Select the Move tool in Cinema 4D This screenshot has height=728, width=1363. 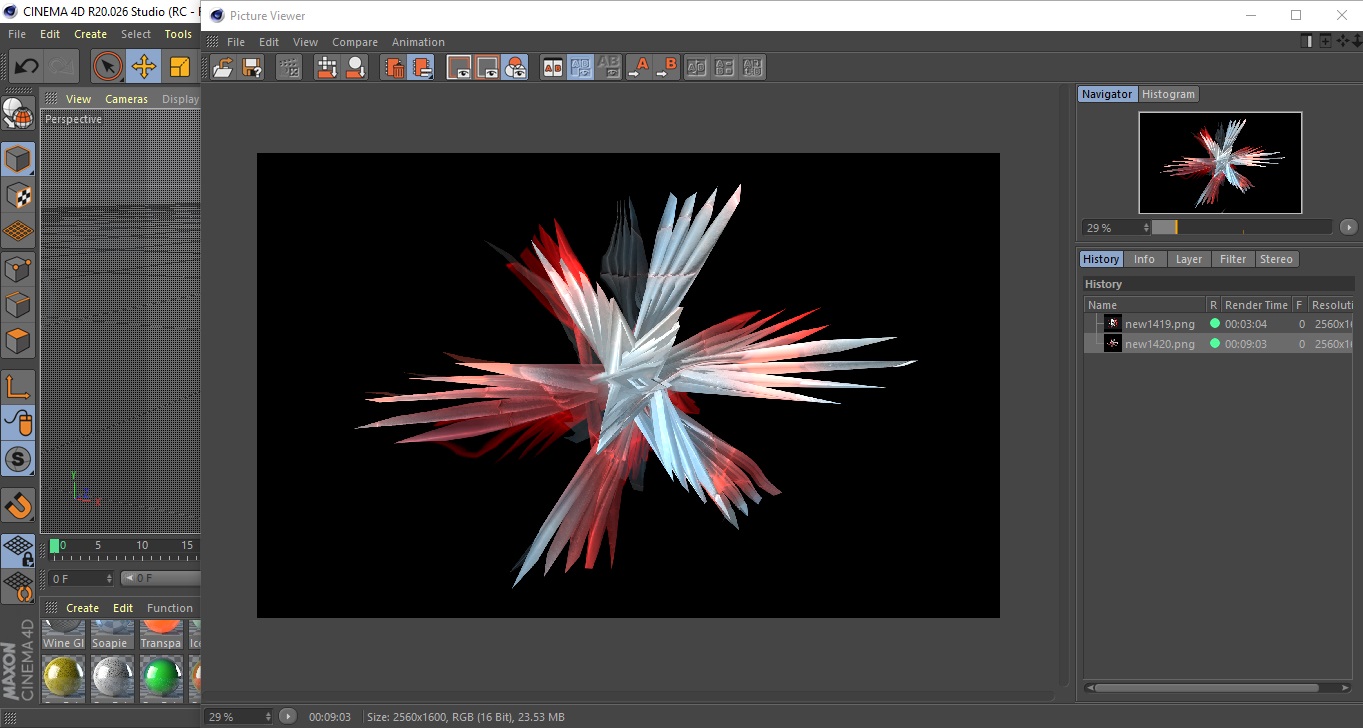click(x=144, y=67)
